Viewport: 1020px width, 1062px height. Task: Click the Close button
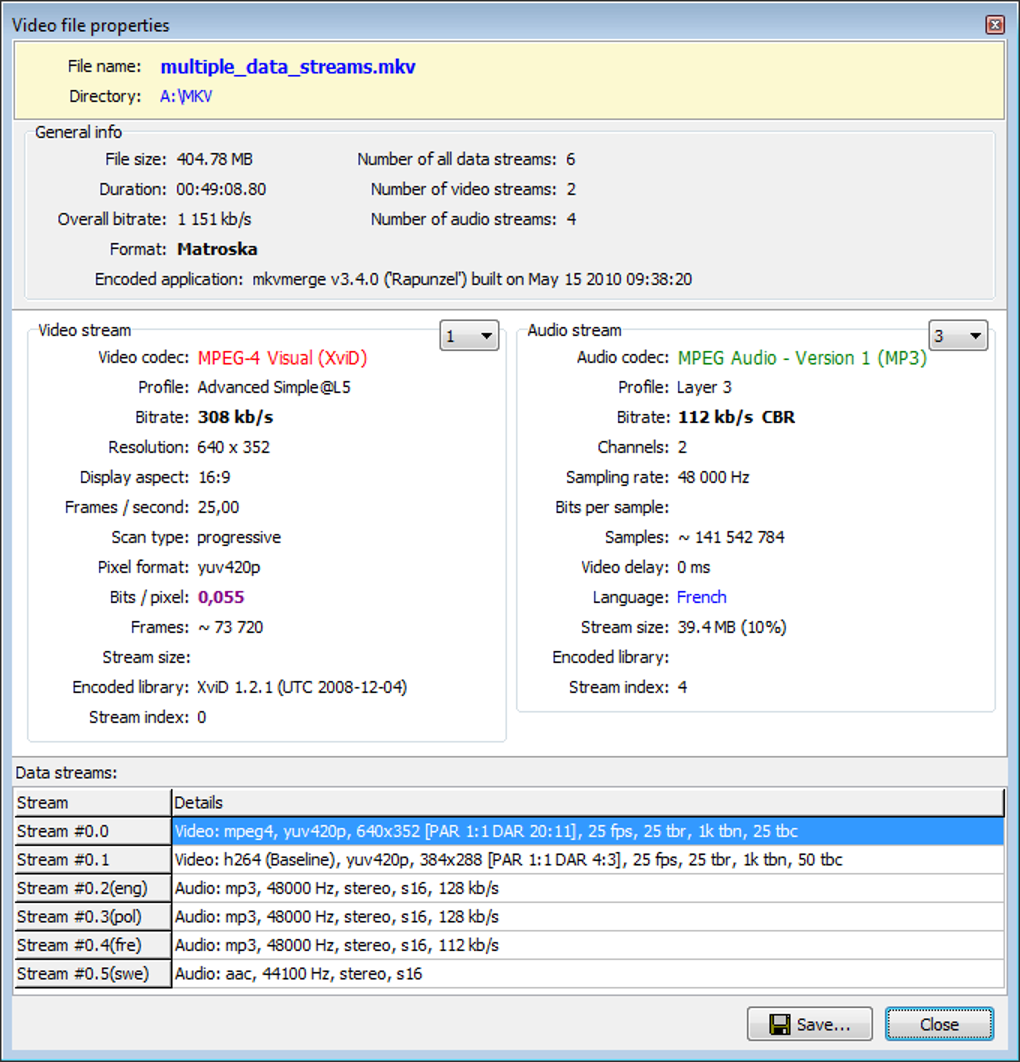(x=939, y=1024)
